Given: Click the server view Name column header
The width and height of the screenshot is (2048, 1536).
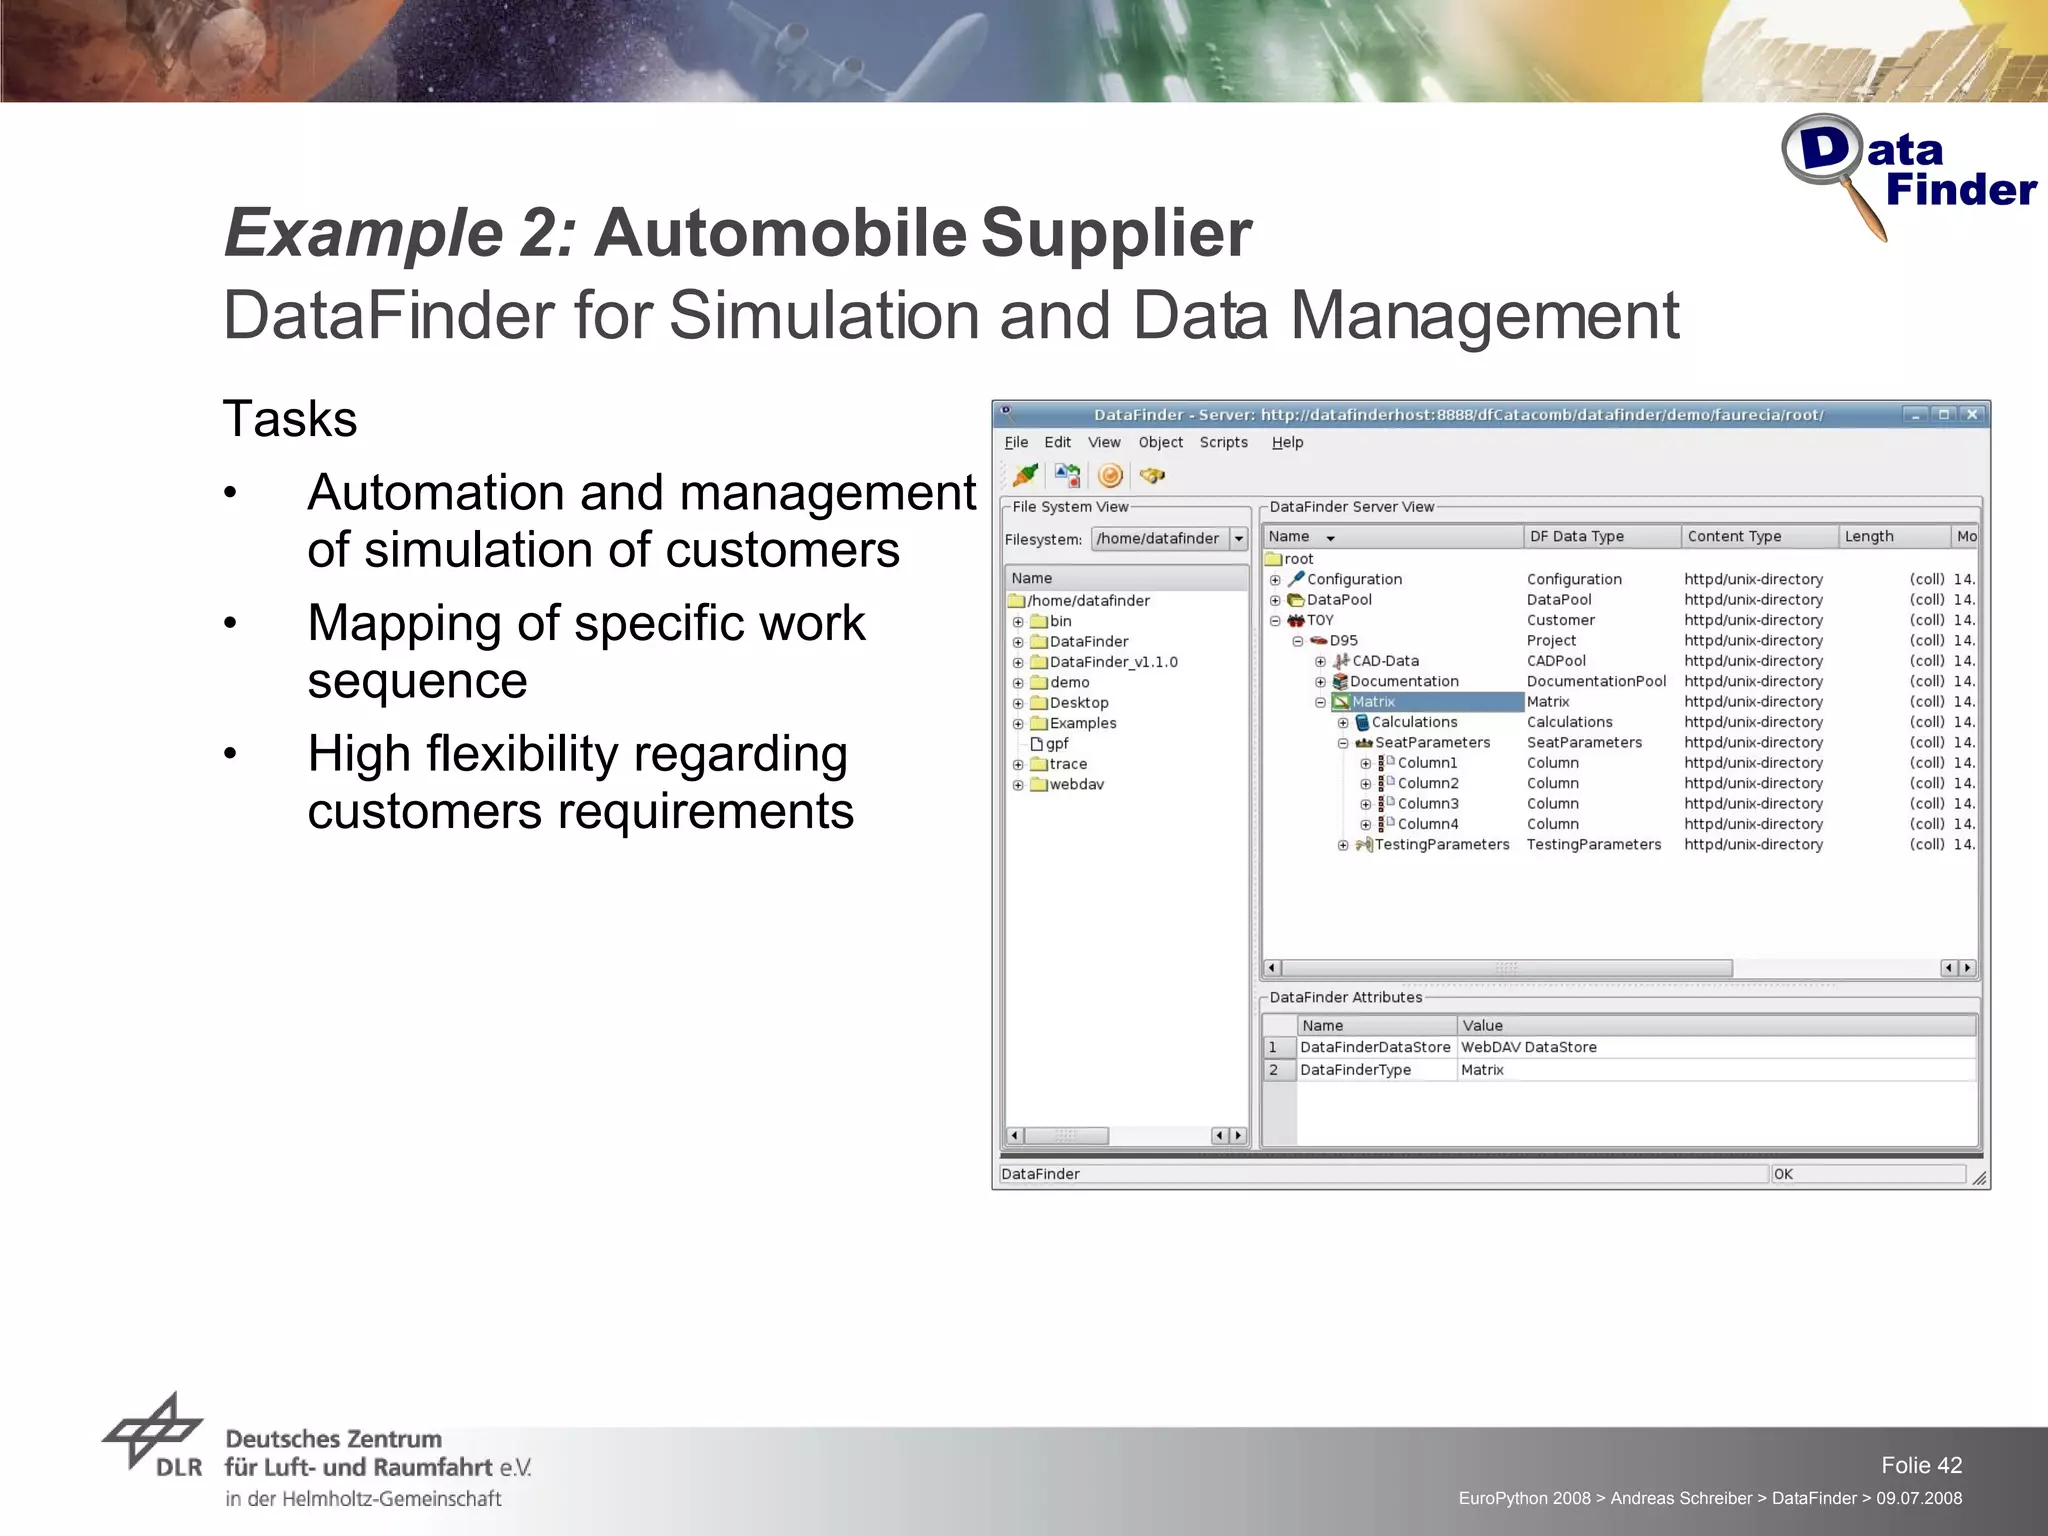Looking at the screenshot, I should point(1393,537).
